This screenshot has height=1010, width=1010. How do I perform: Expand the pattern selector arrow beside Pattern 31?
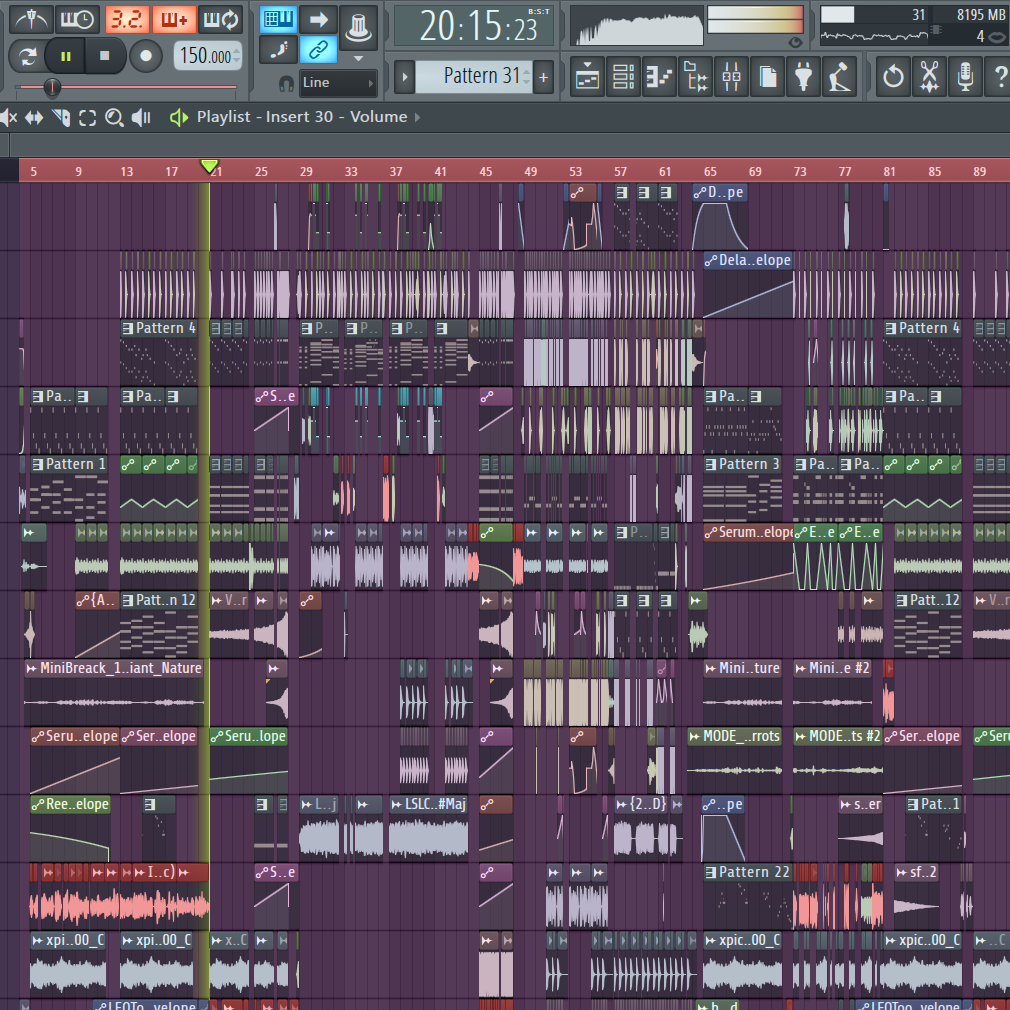404,76
